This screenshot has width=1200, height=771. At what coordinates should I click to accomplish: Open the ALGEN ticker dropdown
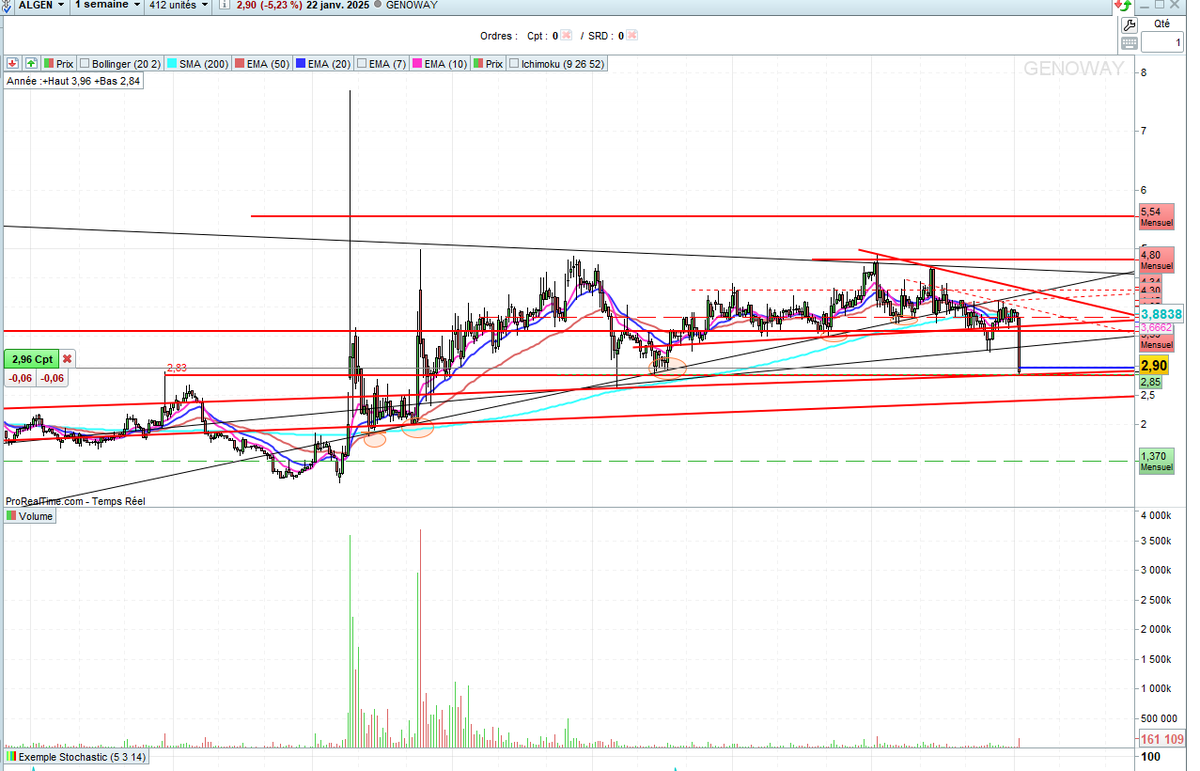(43, 5)
